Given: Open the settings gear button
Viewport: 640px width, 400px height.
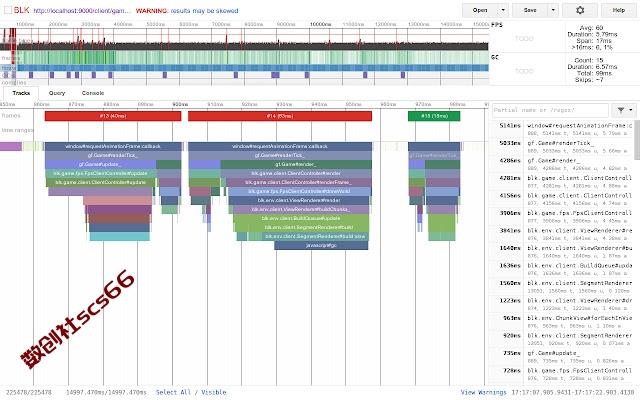Looking at the screenshot, I should 580,10.
